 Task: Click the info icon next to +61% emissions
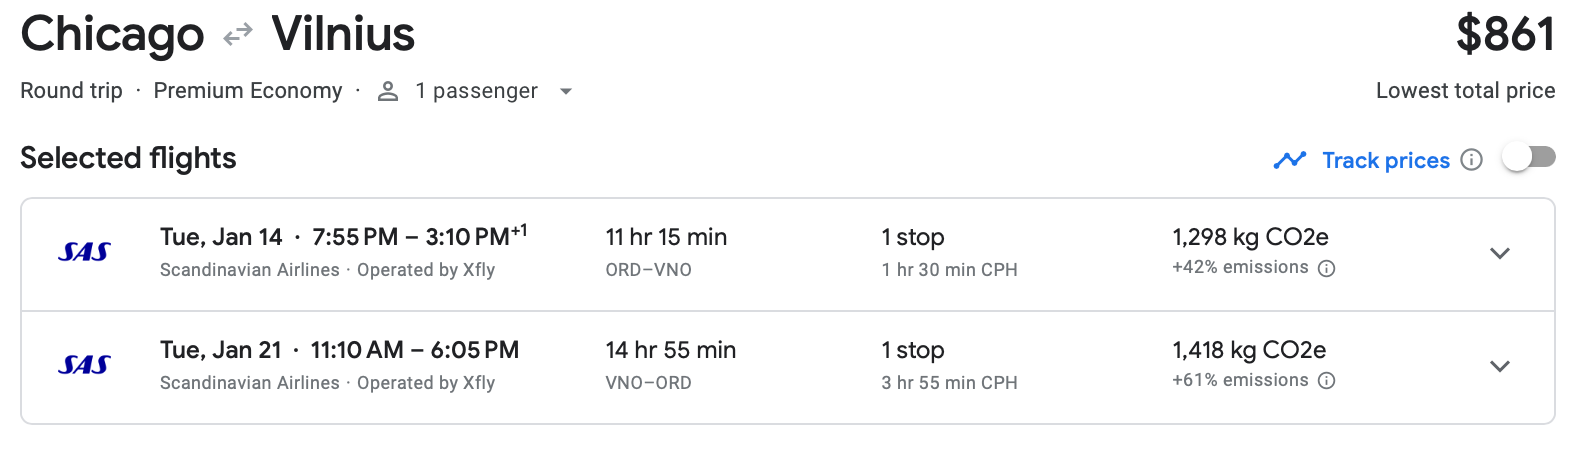click(1326, 381)
